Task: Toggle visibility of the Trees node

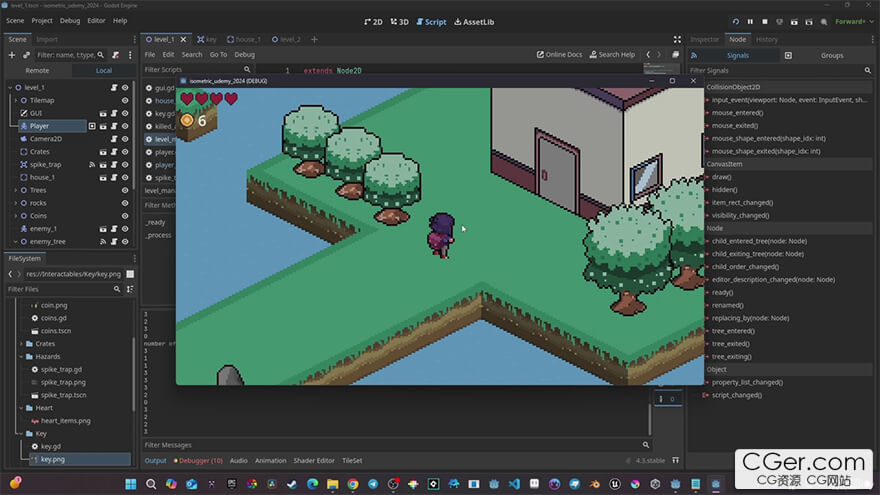Action: 125,190
